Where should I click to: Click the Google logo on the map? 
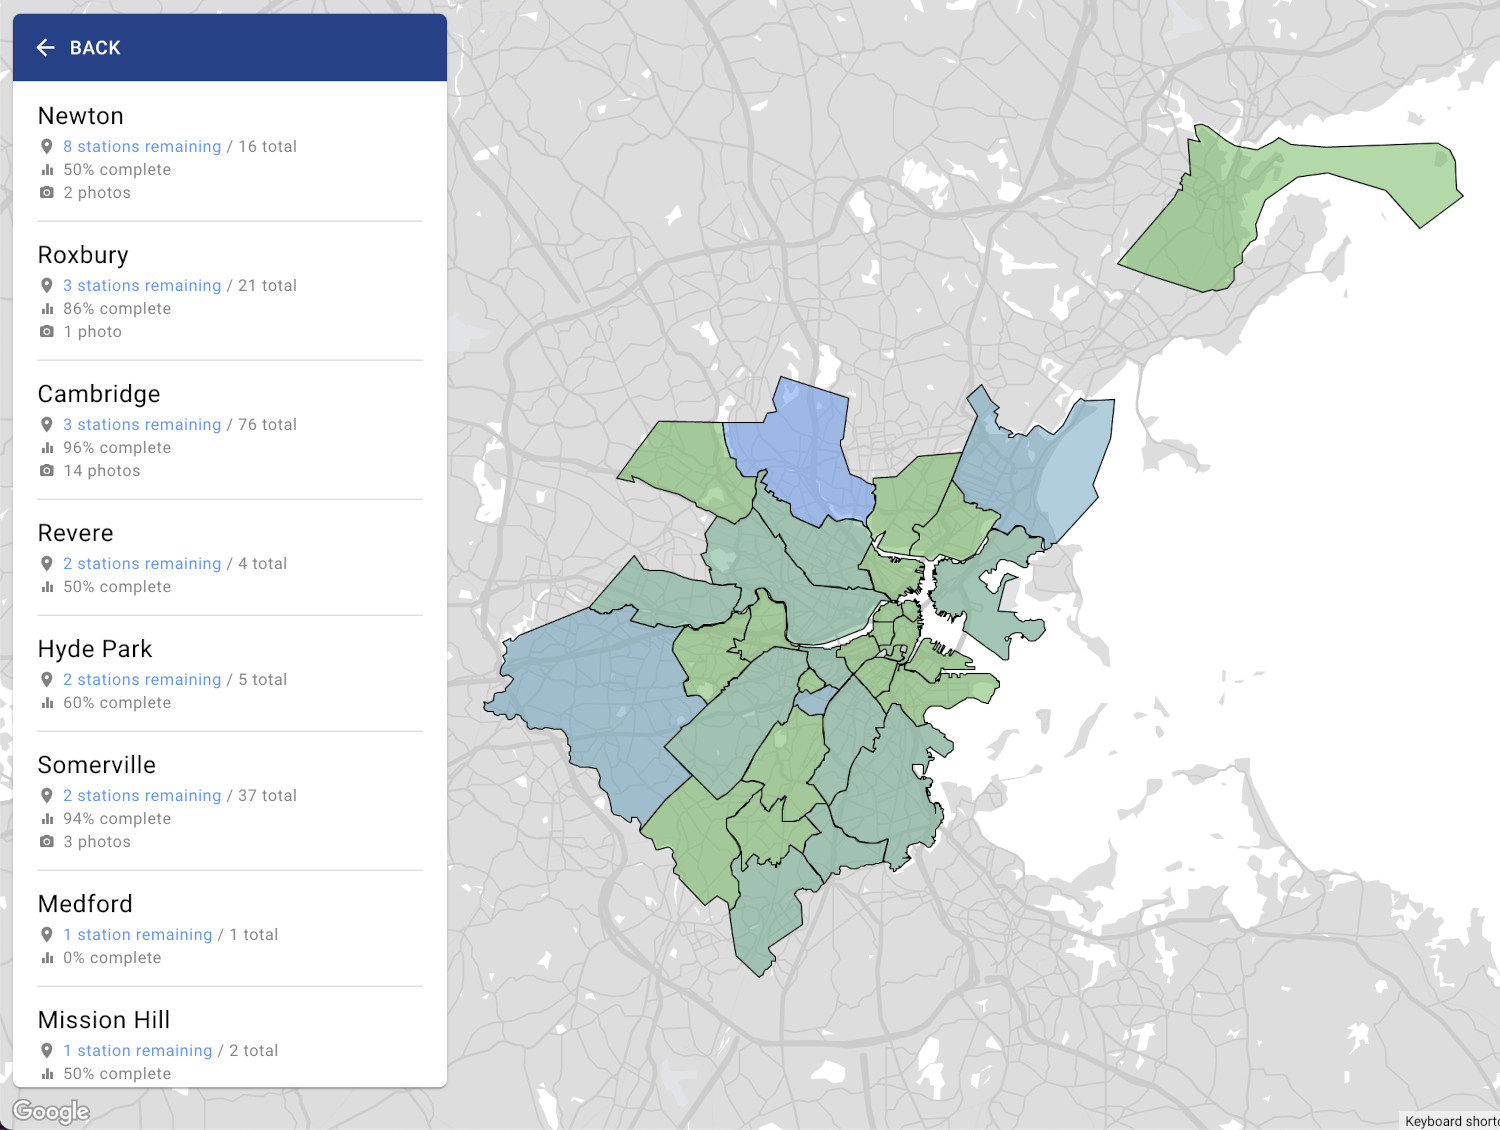[51, 1111]
